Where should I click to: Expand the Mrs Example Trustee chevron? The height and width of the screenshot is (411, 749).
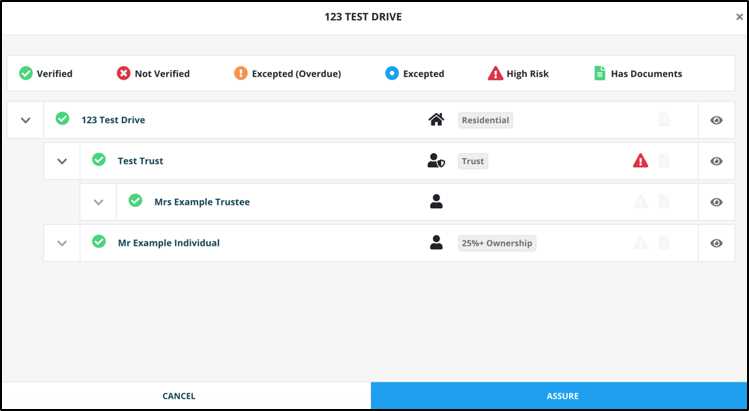(98, 202)
